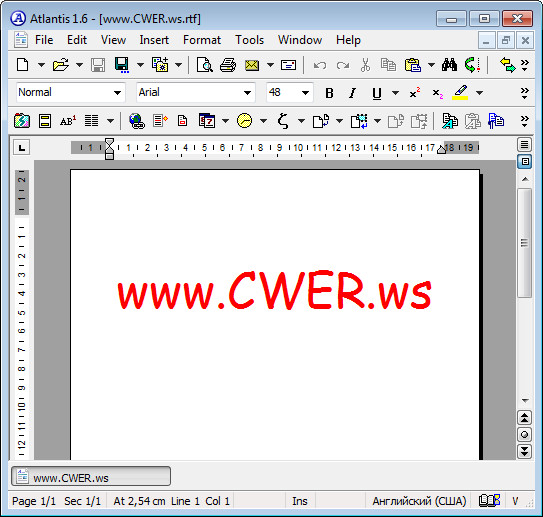Click the special symbol insert icon
543x517 pixels.
(x=283, y=121)
